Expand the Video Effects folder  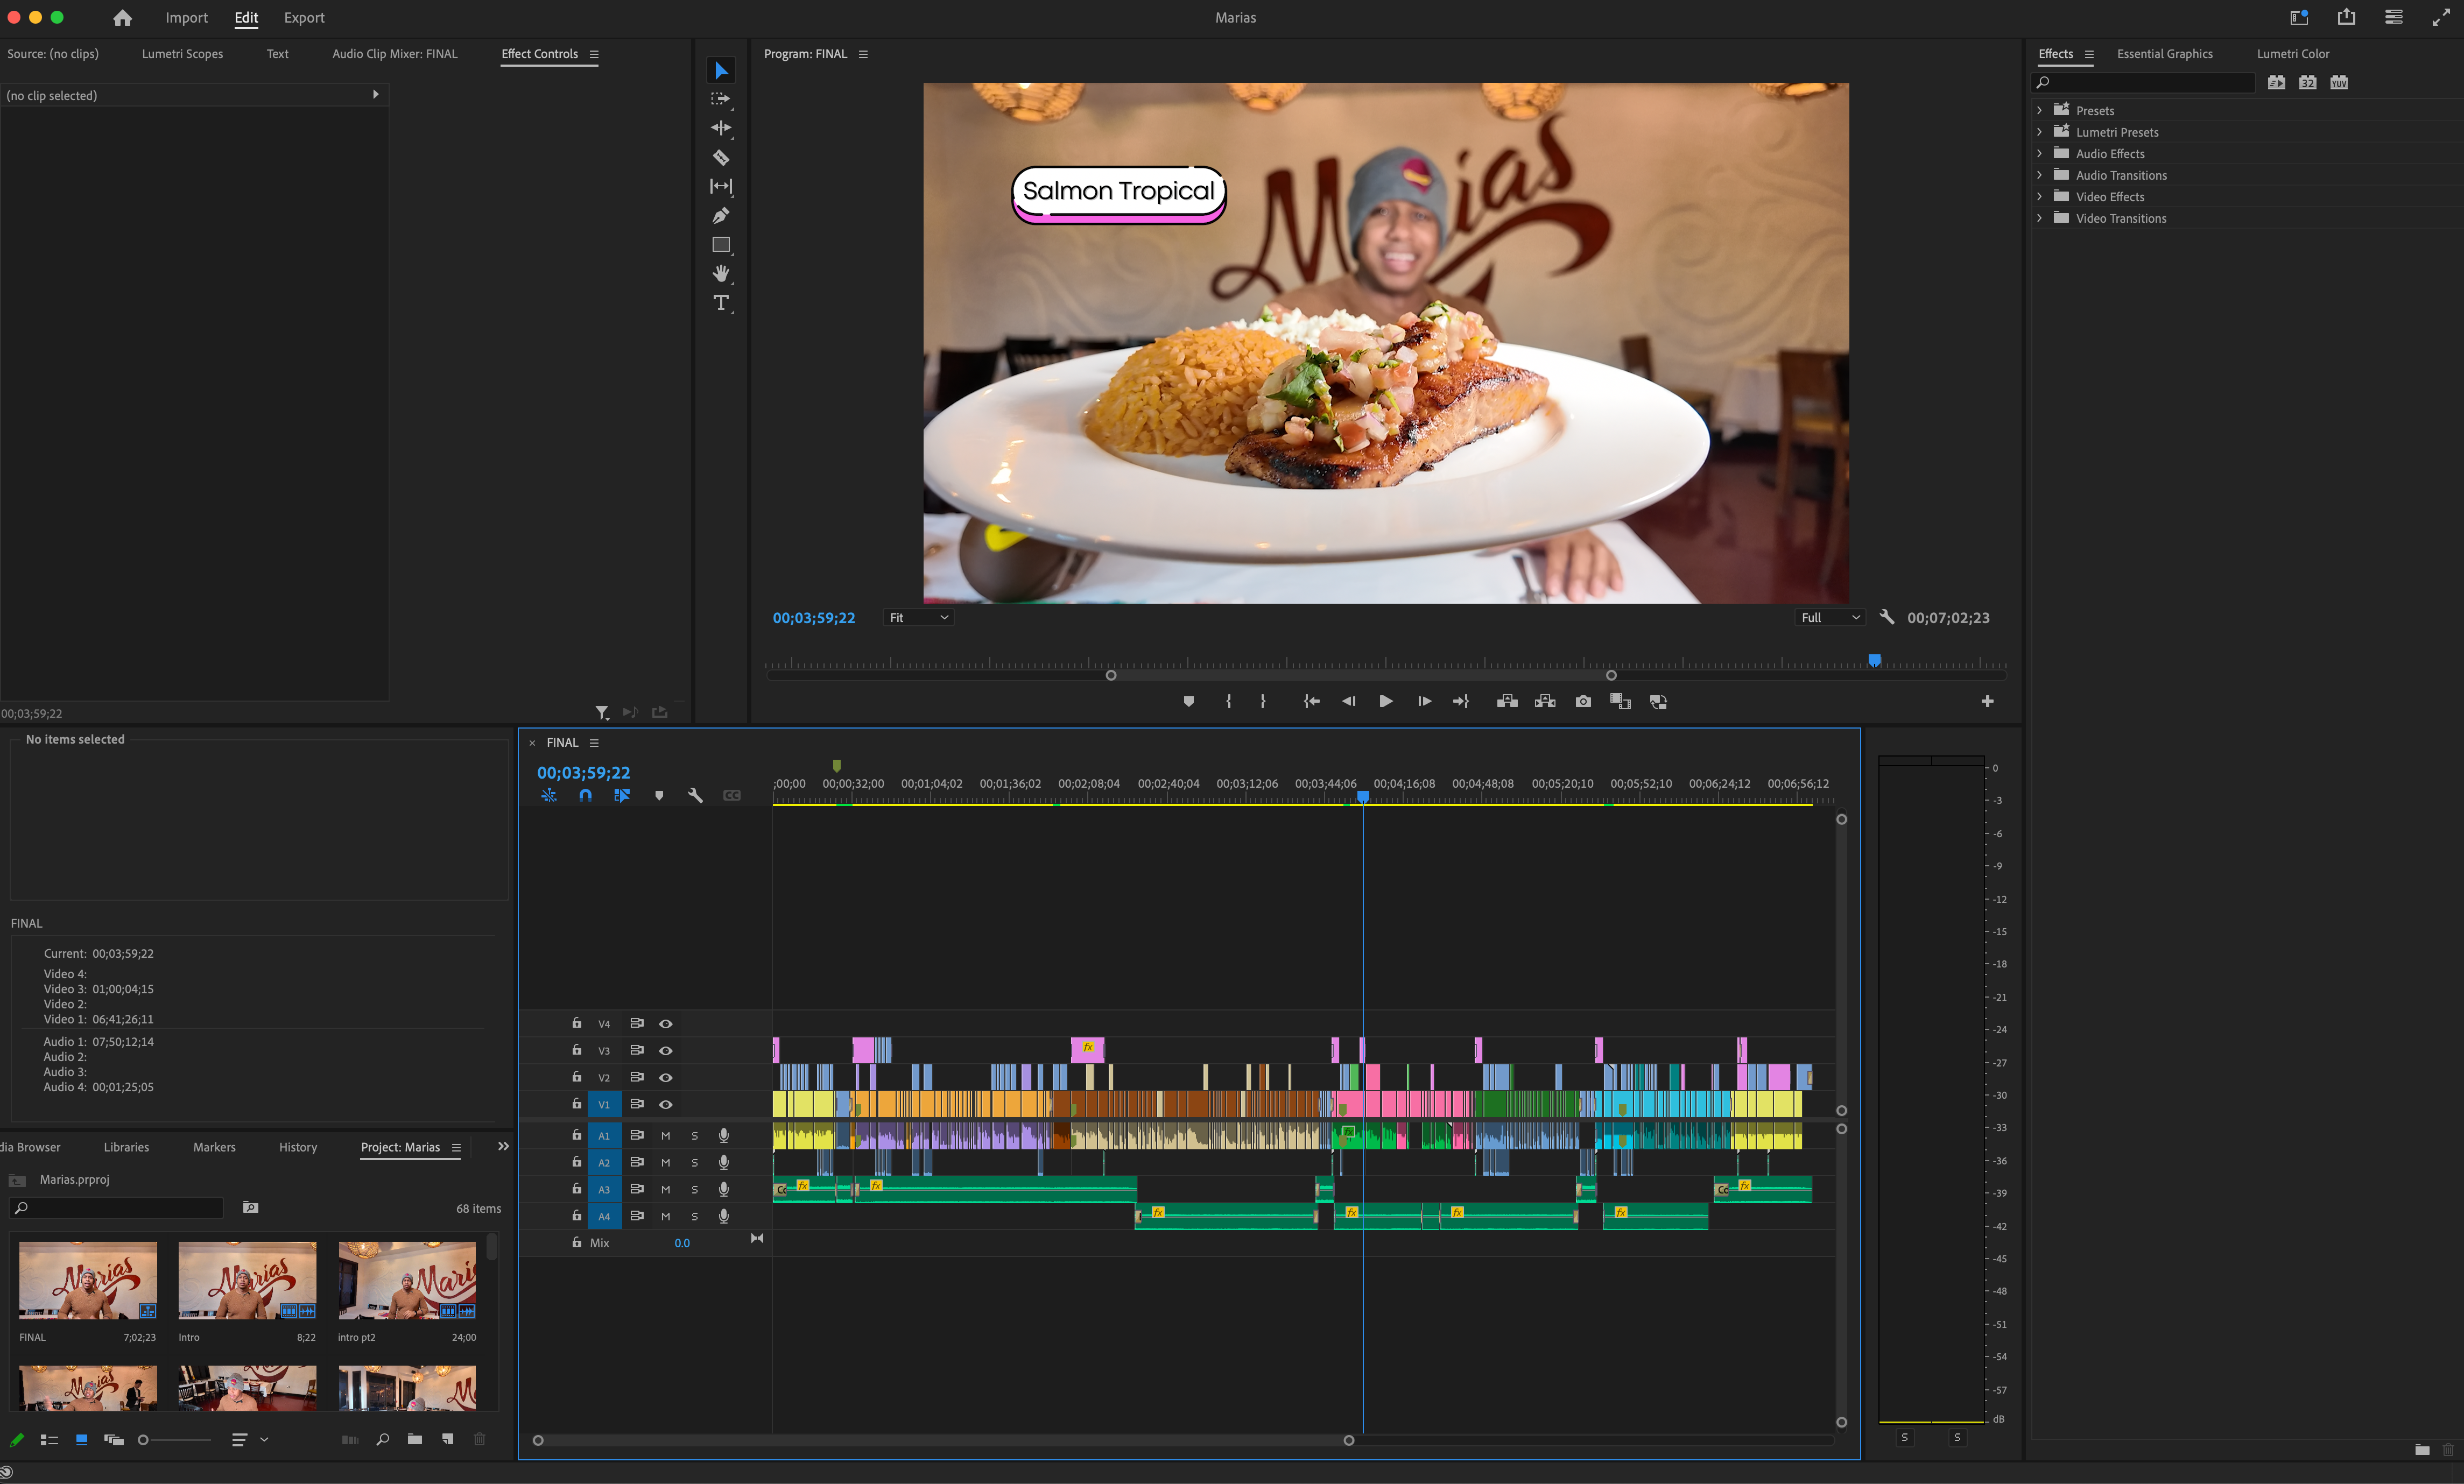[x=2039, y=196]
